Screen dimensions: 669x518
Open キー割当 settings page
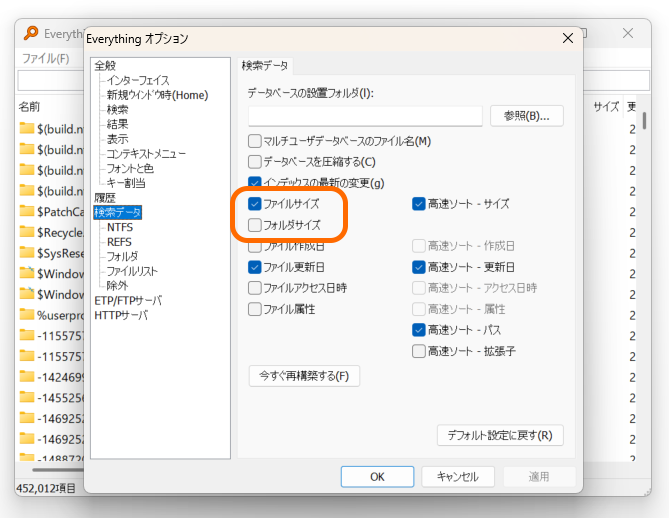(126, 183)
